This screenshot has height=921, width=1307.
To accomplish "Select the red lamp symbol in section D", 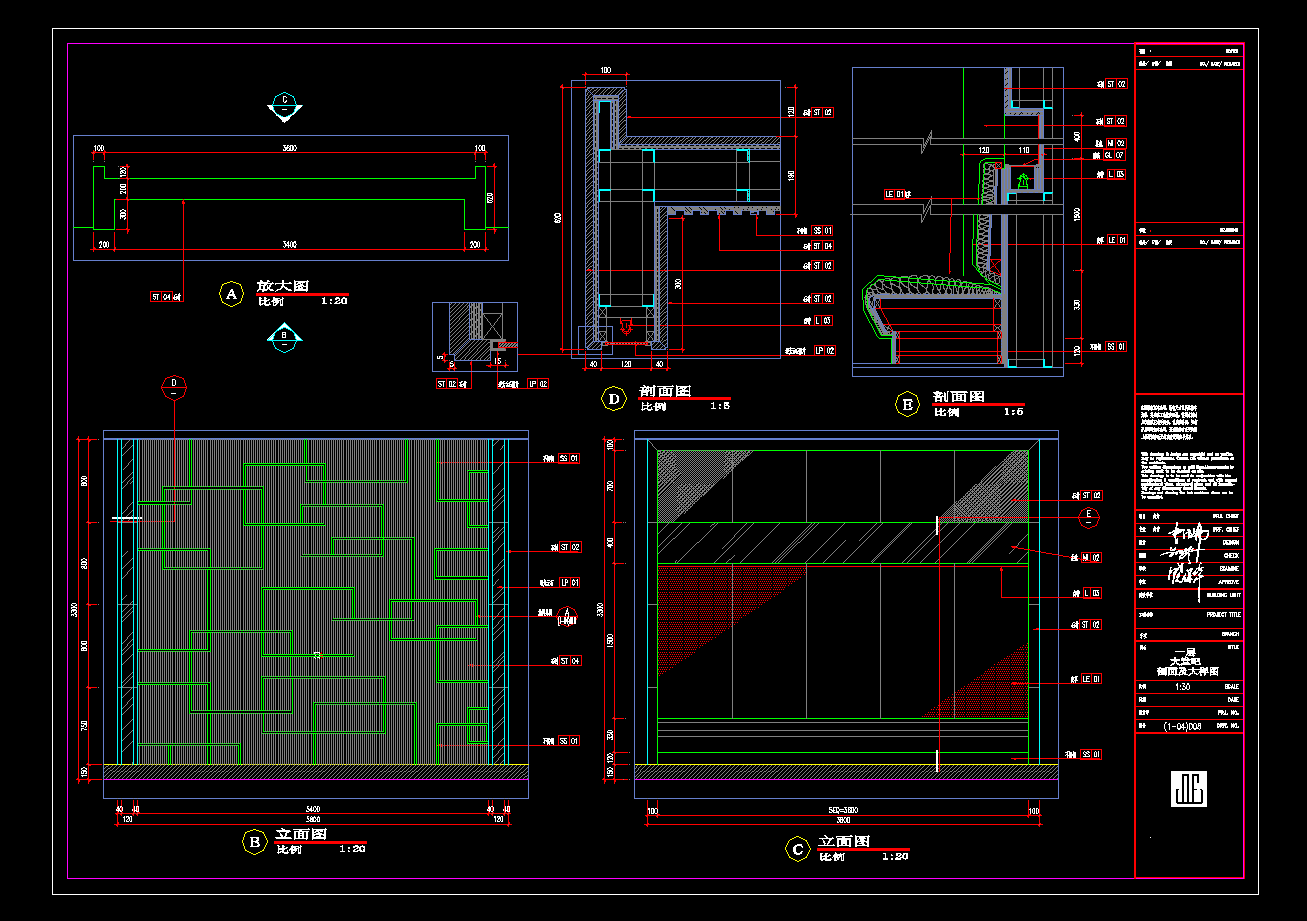I will [x=626, y=326].
